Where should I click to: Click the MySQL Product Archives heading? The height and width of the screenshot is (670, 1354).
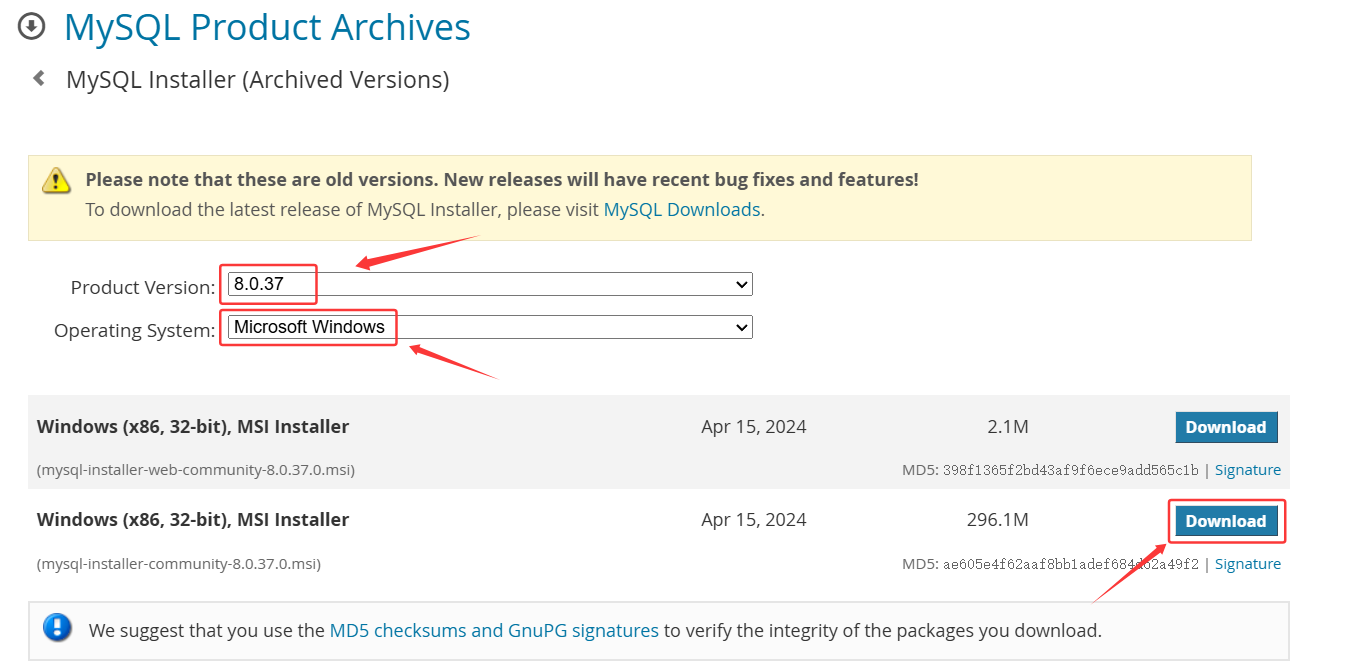(x=267, y=27)
